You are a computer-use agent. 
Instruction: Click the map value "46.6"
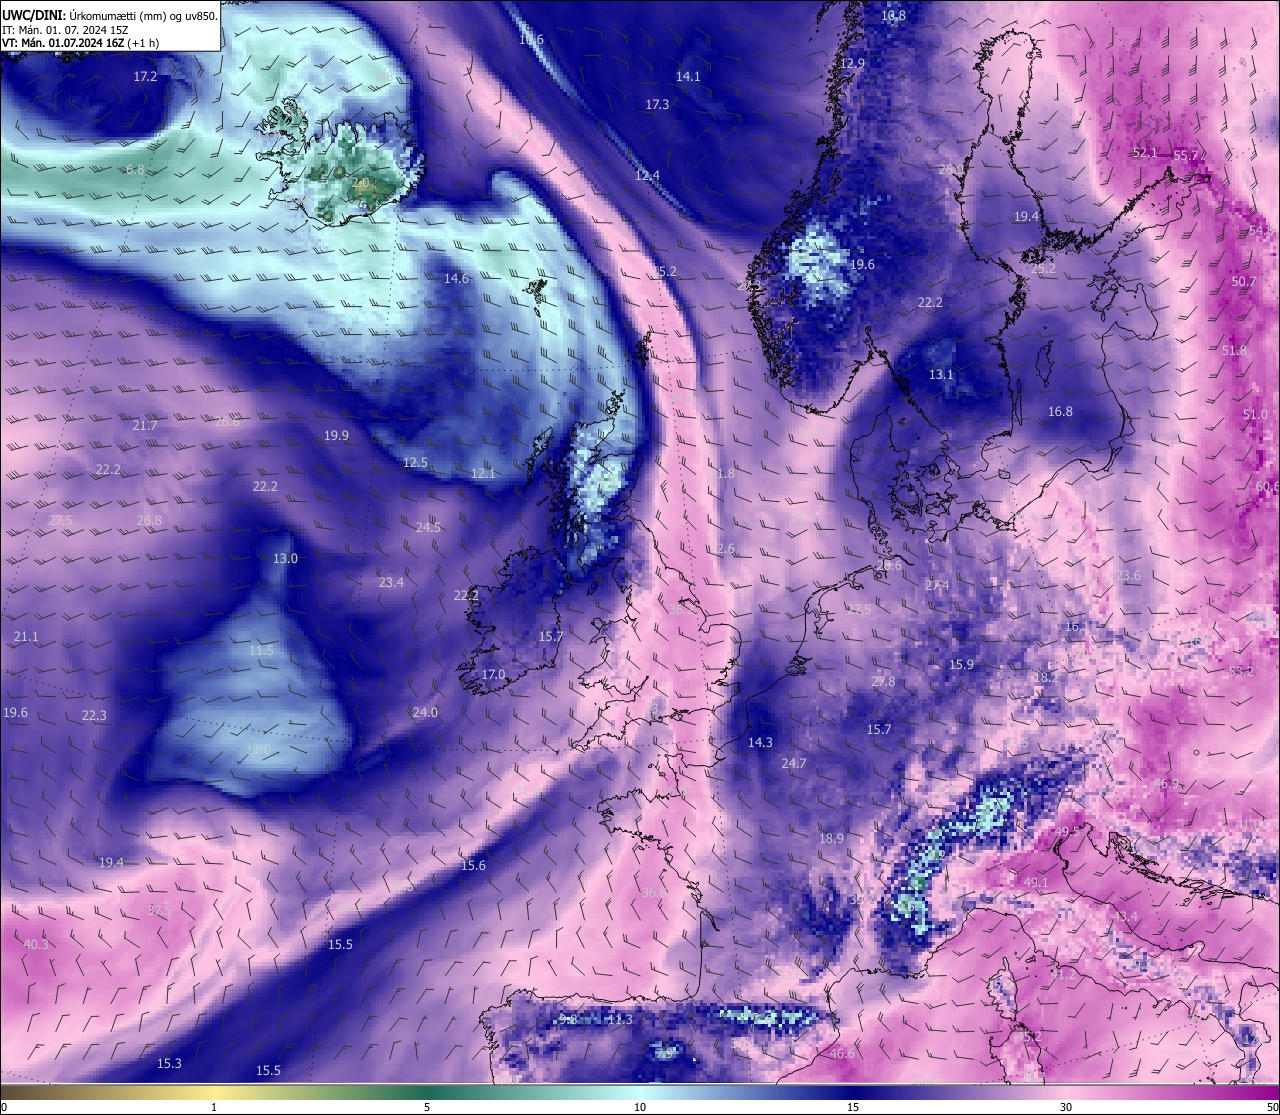click(x=842, y=1054)
